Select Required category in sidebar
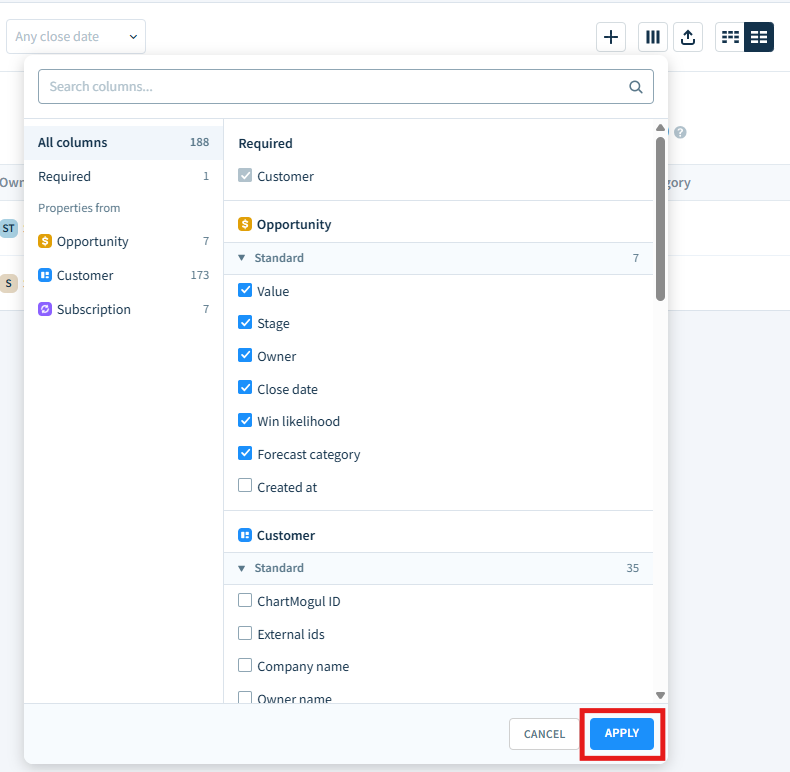The width and height of the screenshot is (790, 772). click(x=123, y=176)
